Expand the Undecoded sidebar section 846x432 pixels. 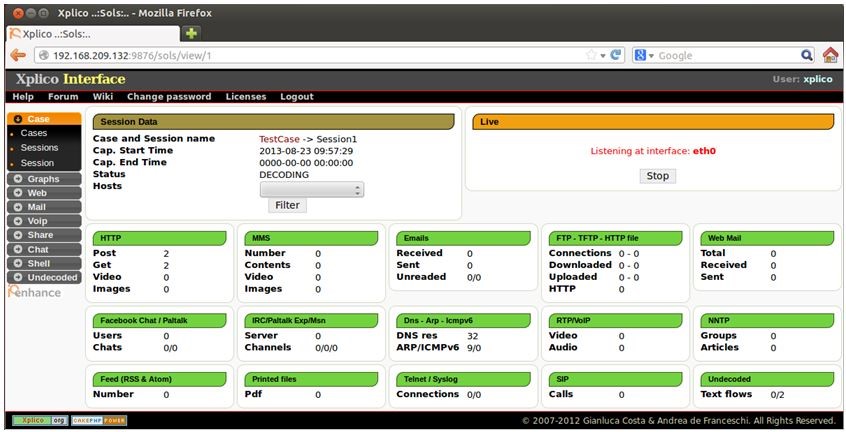[x=44, y=278]
